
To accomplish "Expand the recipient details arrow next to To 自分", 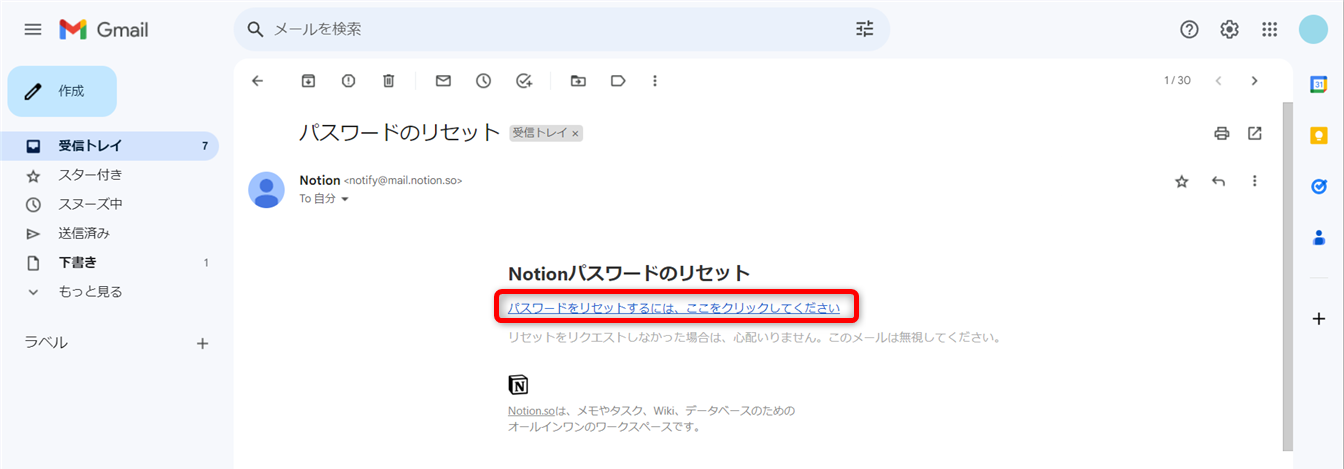I will pyautogui.click(x=346, y=199).
